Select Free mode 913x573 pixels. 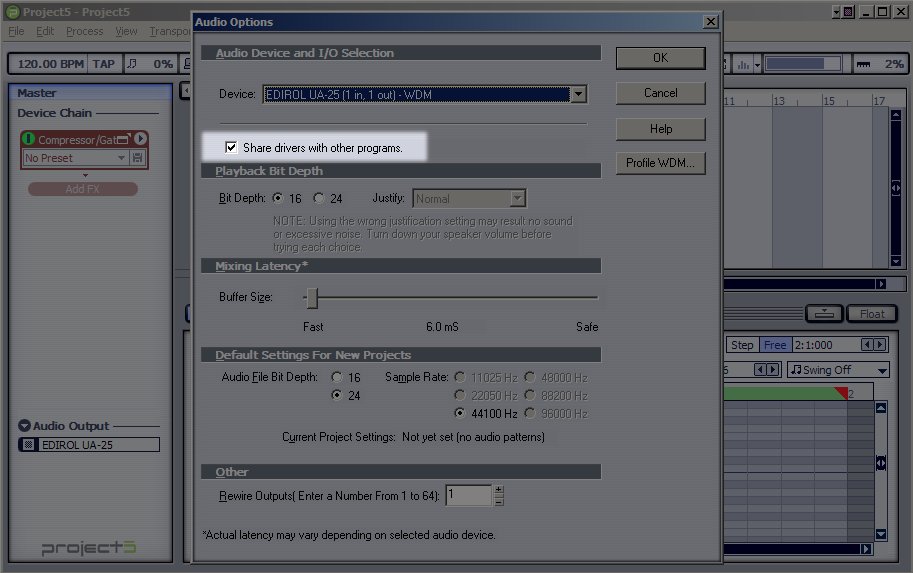coord(775,345)
